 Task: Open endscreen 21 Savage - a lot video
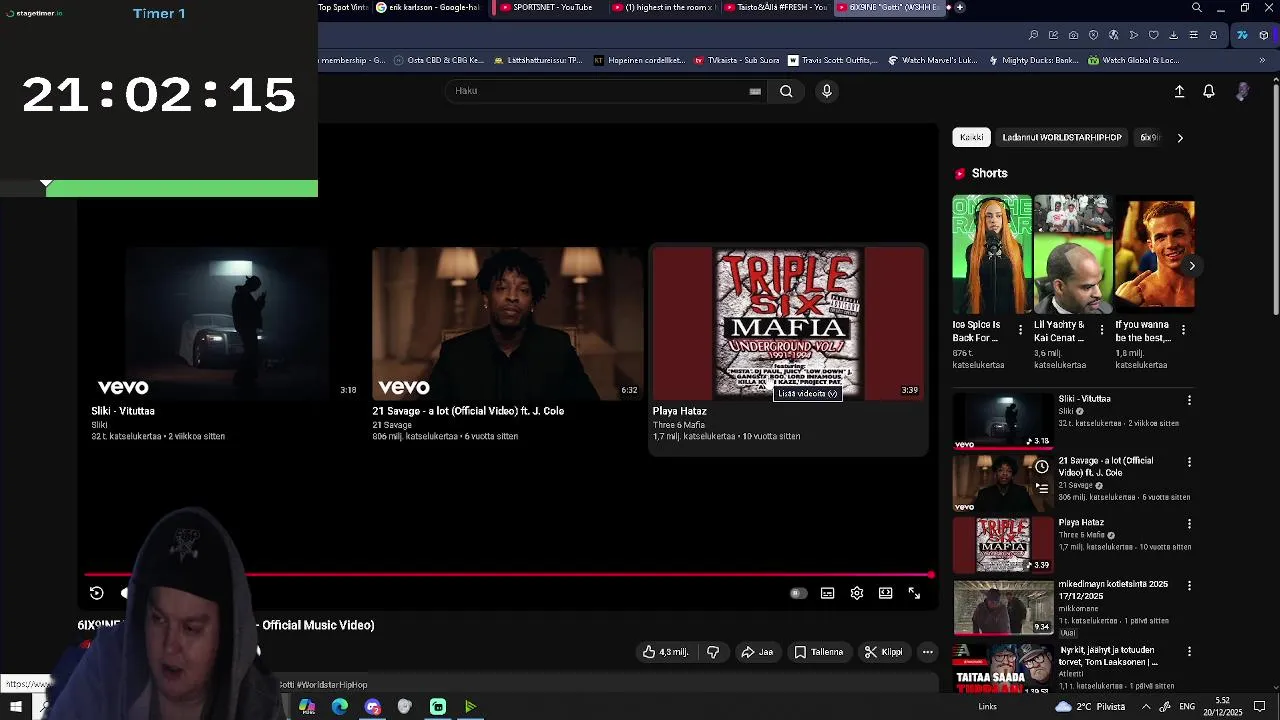[508, 324]
